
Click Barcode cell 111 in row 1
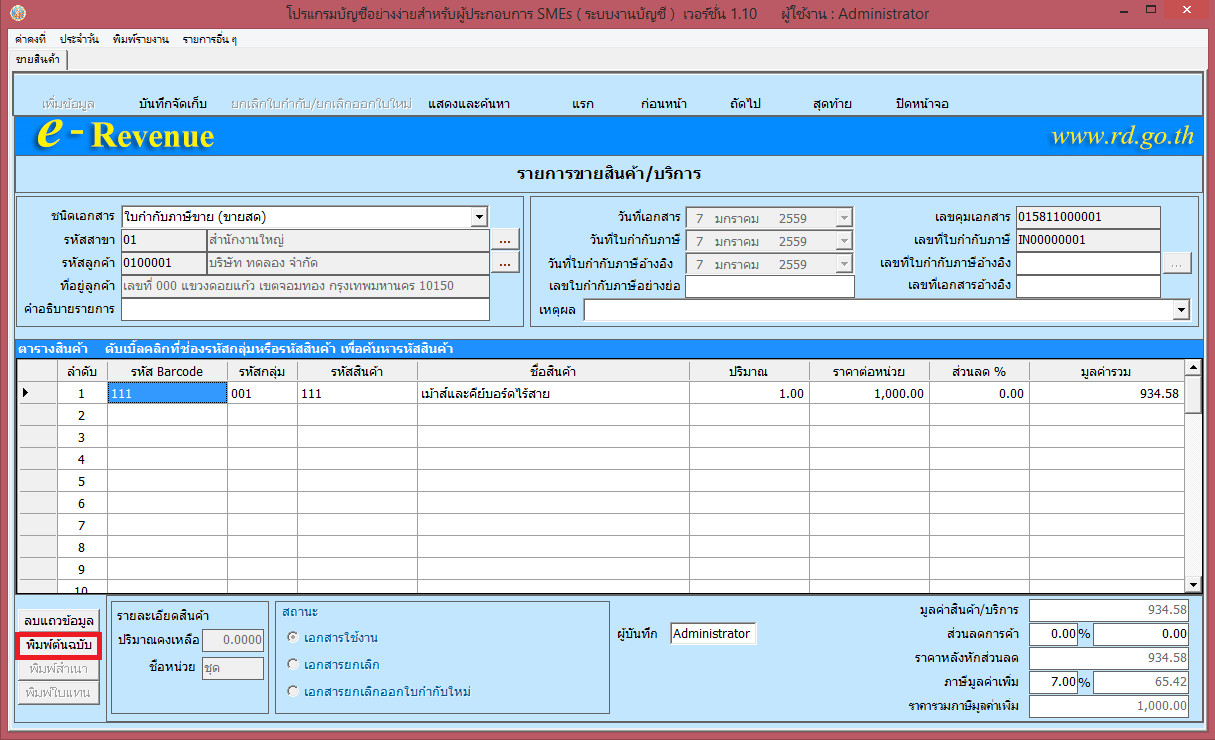[x=167, y=393]
